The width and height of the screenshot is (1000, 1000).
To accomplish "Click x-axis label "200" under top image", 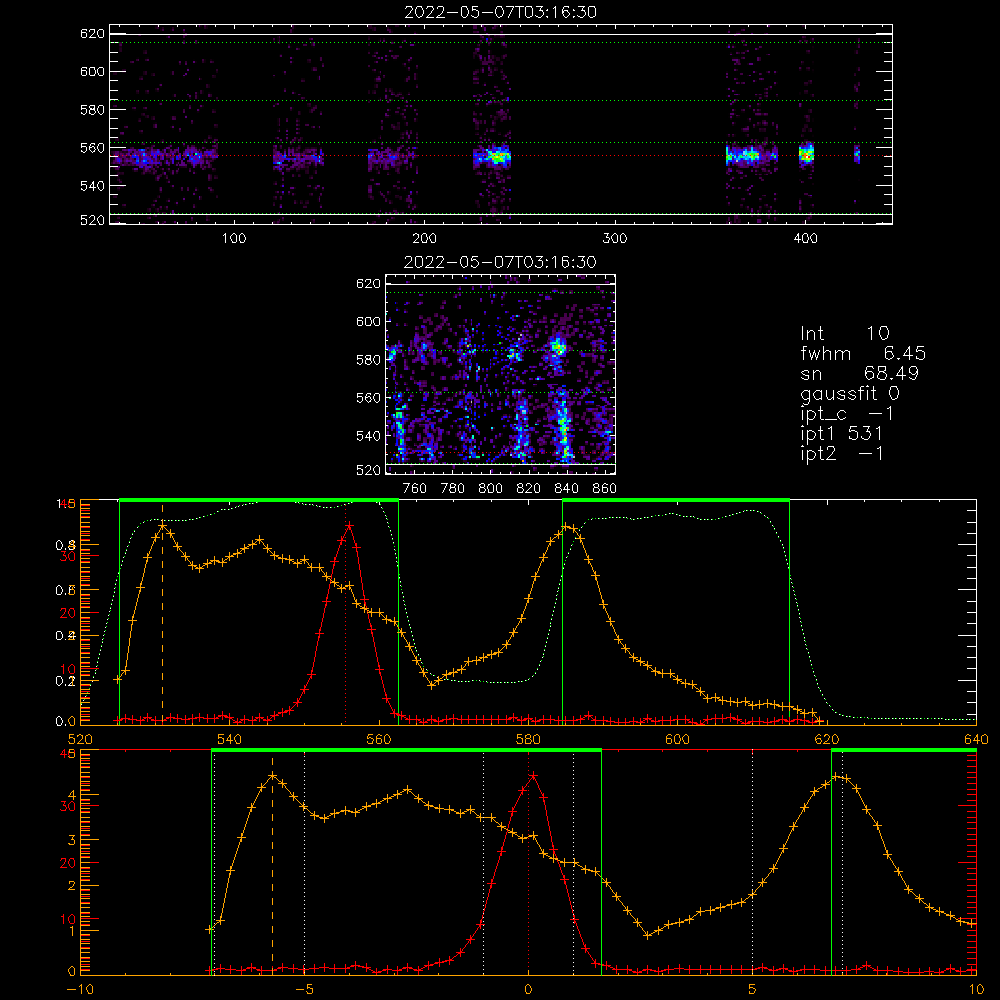I will pos(424,239).
